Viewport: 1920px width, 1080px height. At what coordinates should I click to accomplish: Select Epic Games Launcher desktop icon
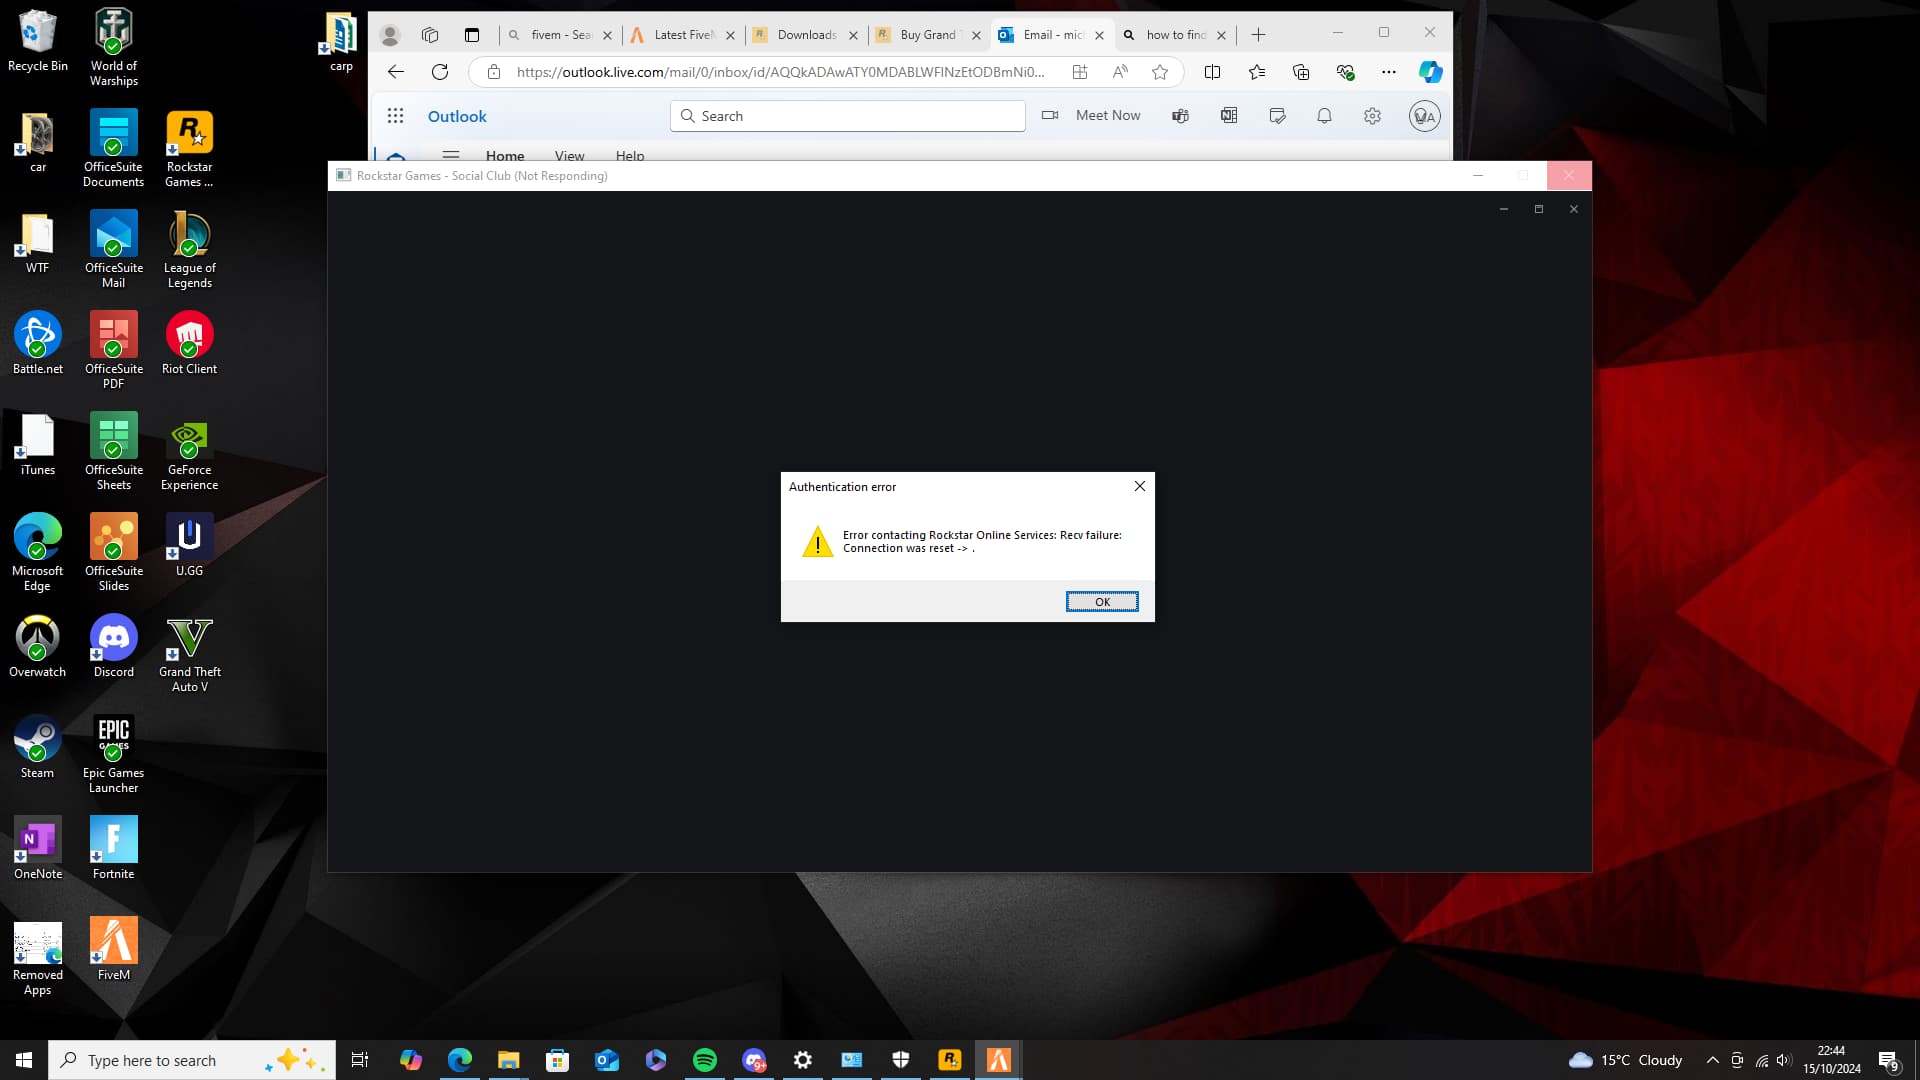113,755
